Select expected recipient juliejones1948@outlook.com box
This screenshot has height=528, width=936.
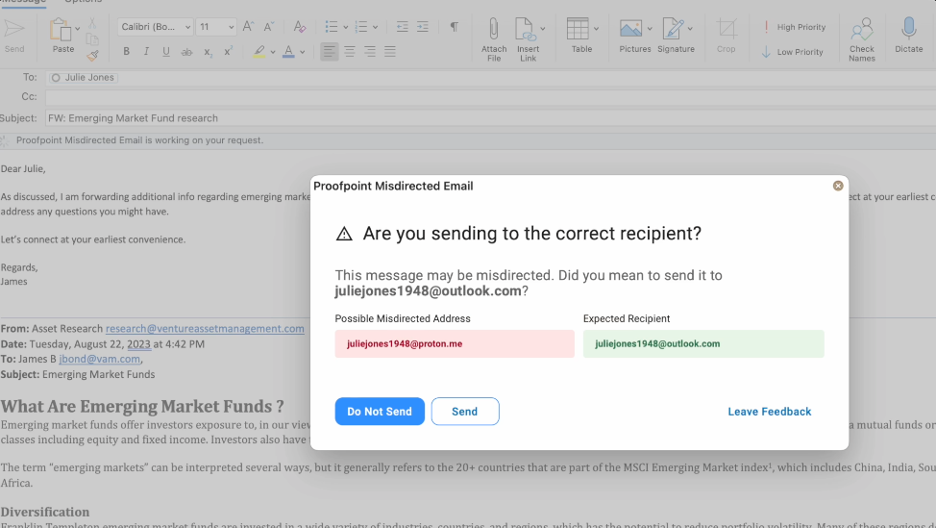point(704,344)
